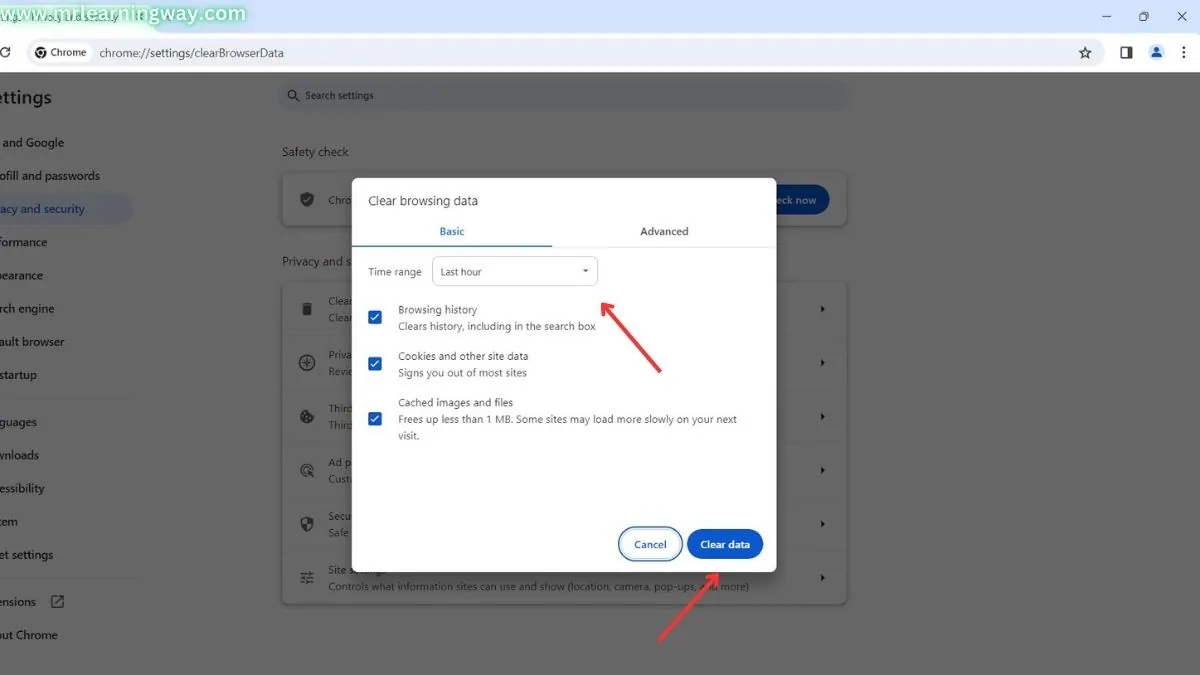Click the Search settings field

tap(563, 96)
